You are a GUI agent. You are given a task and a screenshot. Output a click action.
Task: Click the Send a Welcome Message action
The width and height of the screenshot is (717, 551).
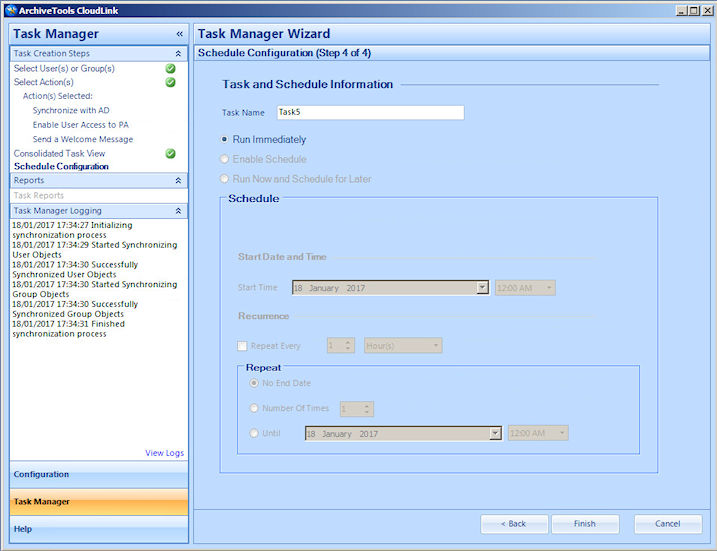(x=83, y=139)
